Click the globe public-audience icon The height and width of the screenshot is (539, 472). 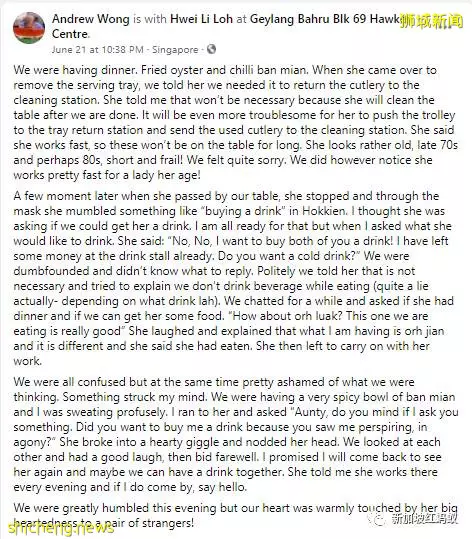click(x=211, y=49)
